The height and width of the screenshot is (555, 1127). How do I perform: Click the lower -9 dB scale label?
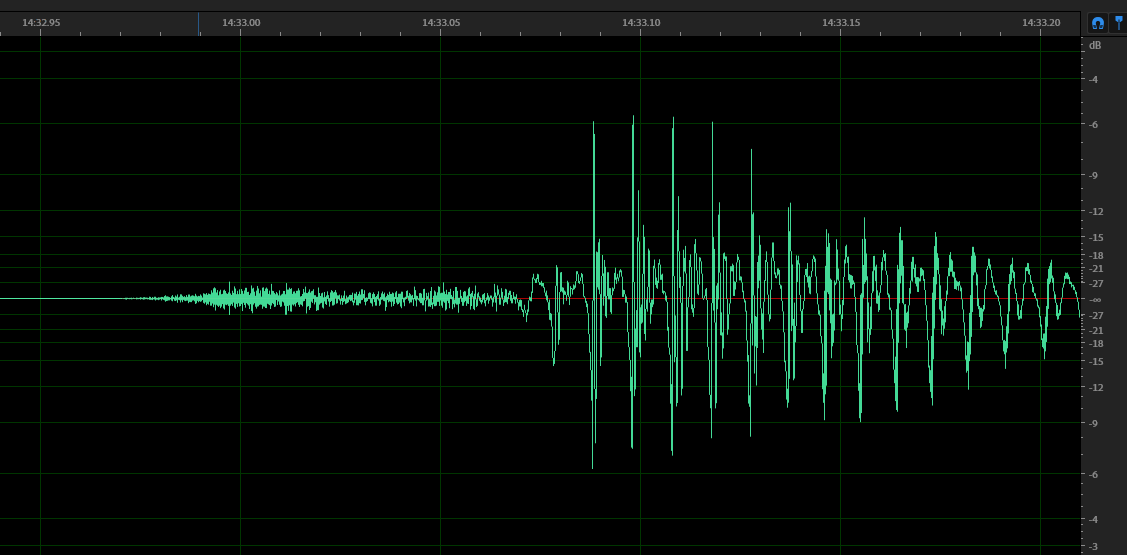(1094, 423)
